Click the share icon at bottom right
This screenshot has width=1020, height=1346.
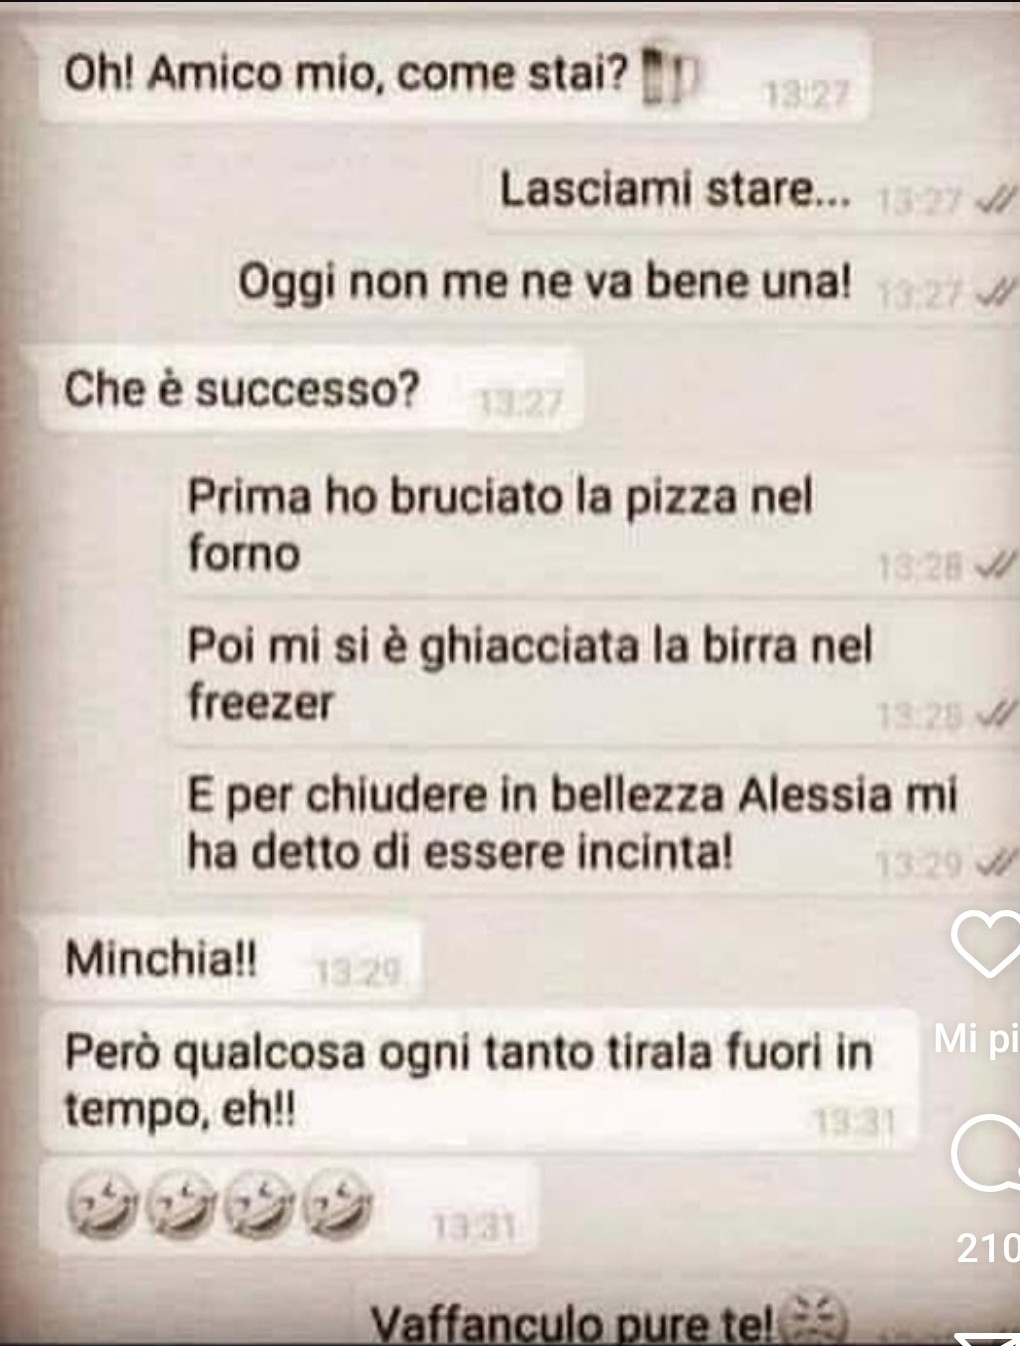(x=987, y=1338)
